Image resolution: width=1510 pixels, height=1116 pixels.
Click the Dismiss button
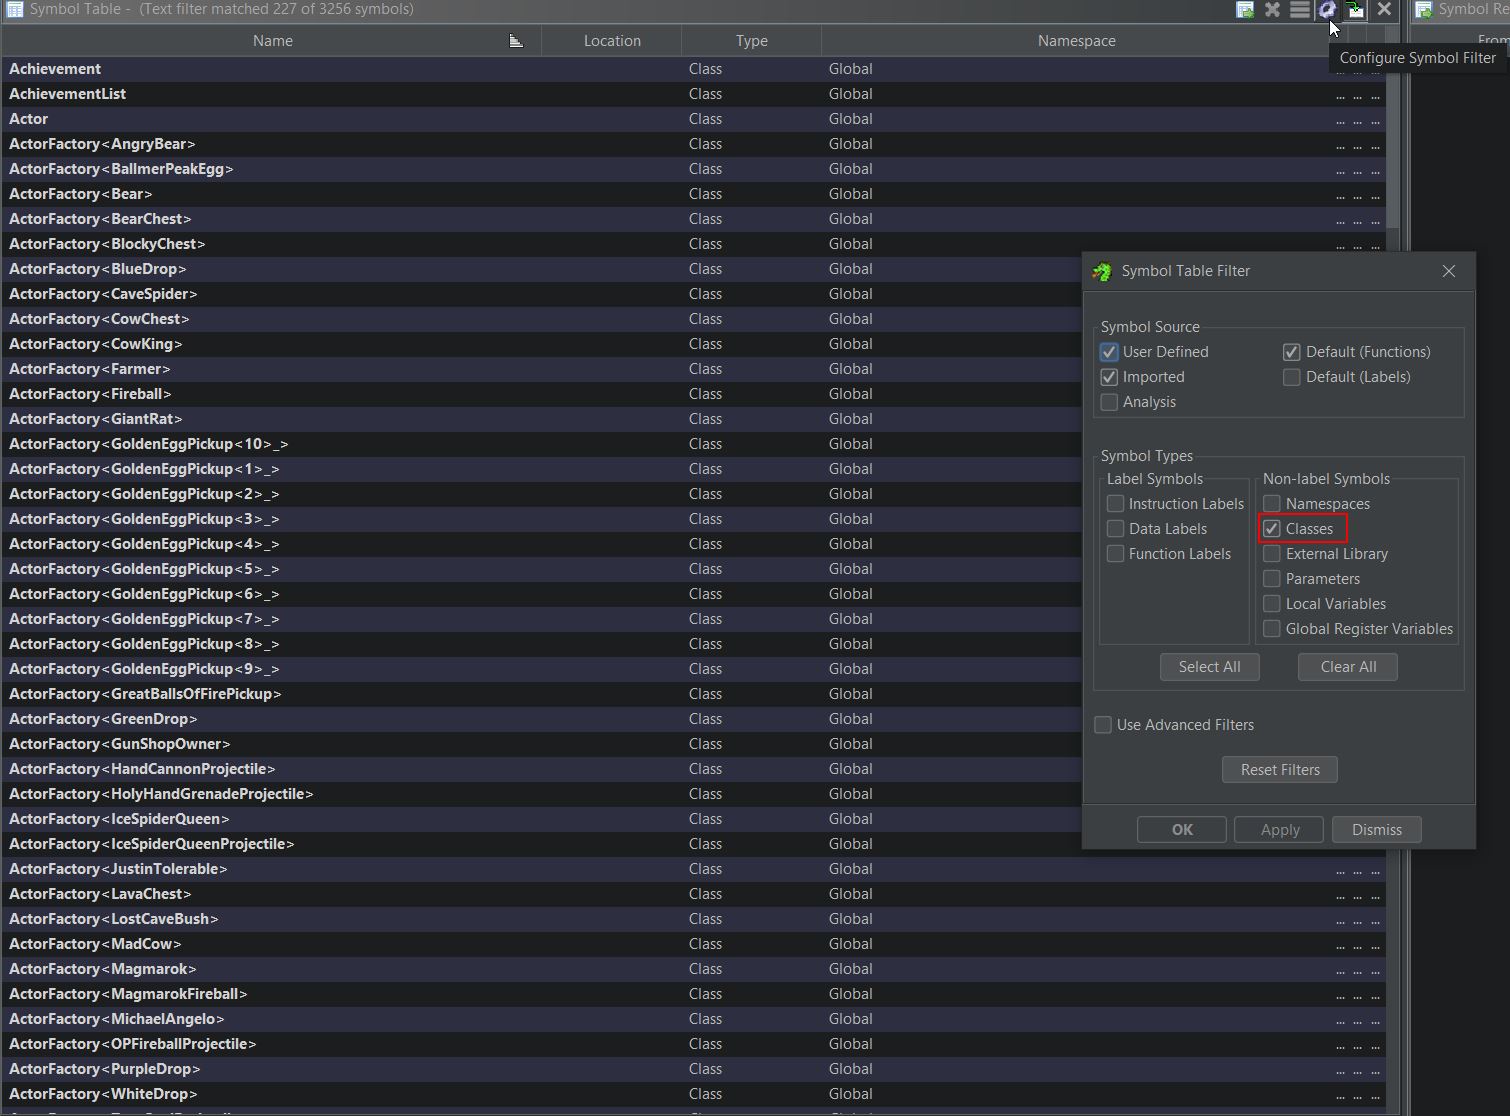[x=1377, y=830]
